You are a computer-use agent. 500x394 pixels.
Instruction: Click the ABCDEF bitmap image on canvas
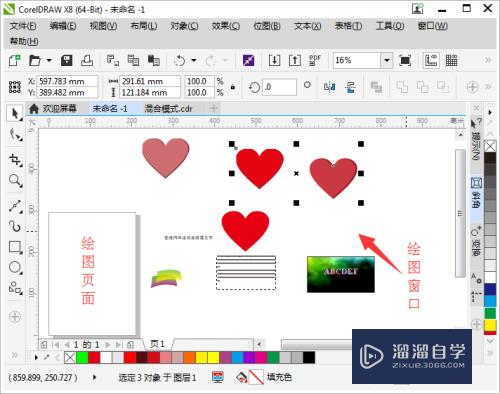click(341, 274)
